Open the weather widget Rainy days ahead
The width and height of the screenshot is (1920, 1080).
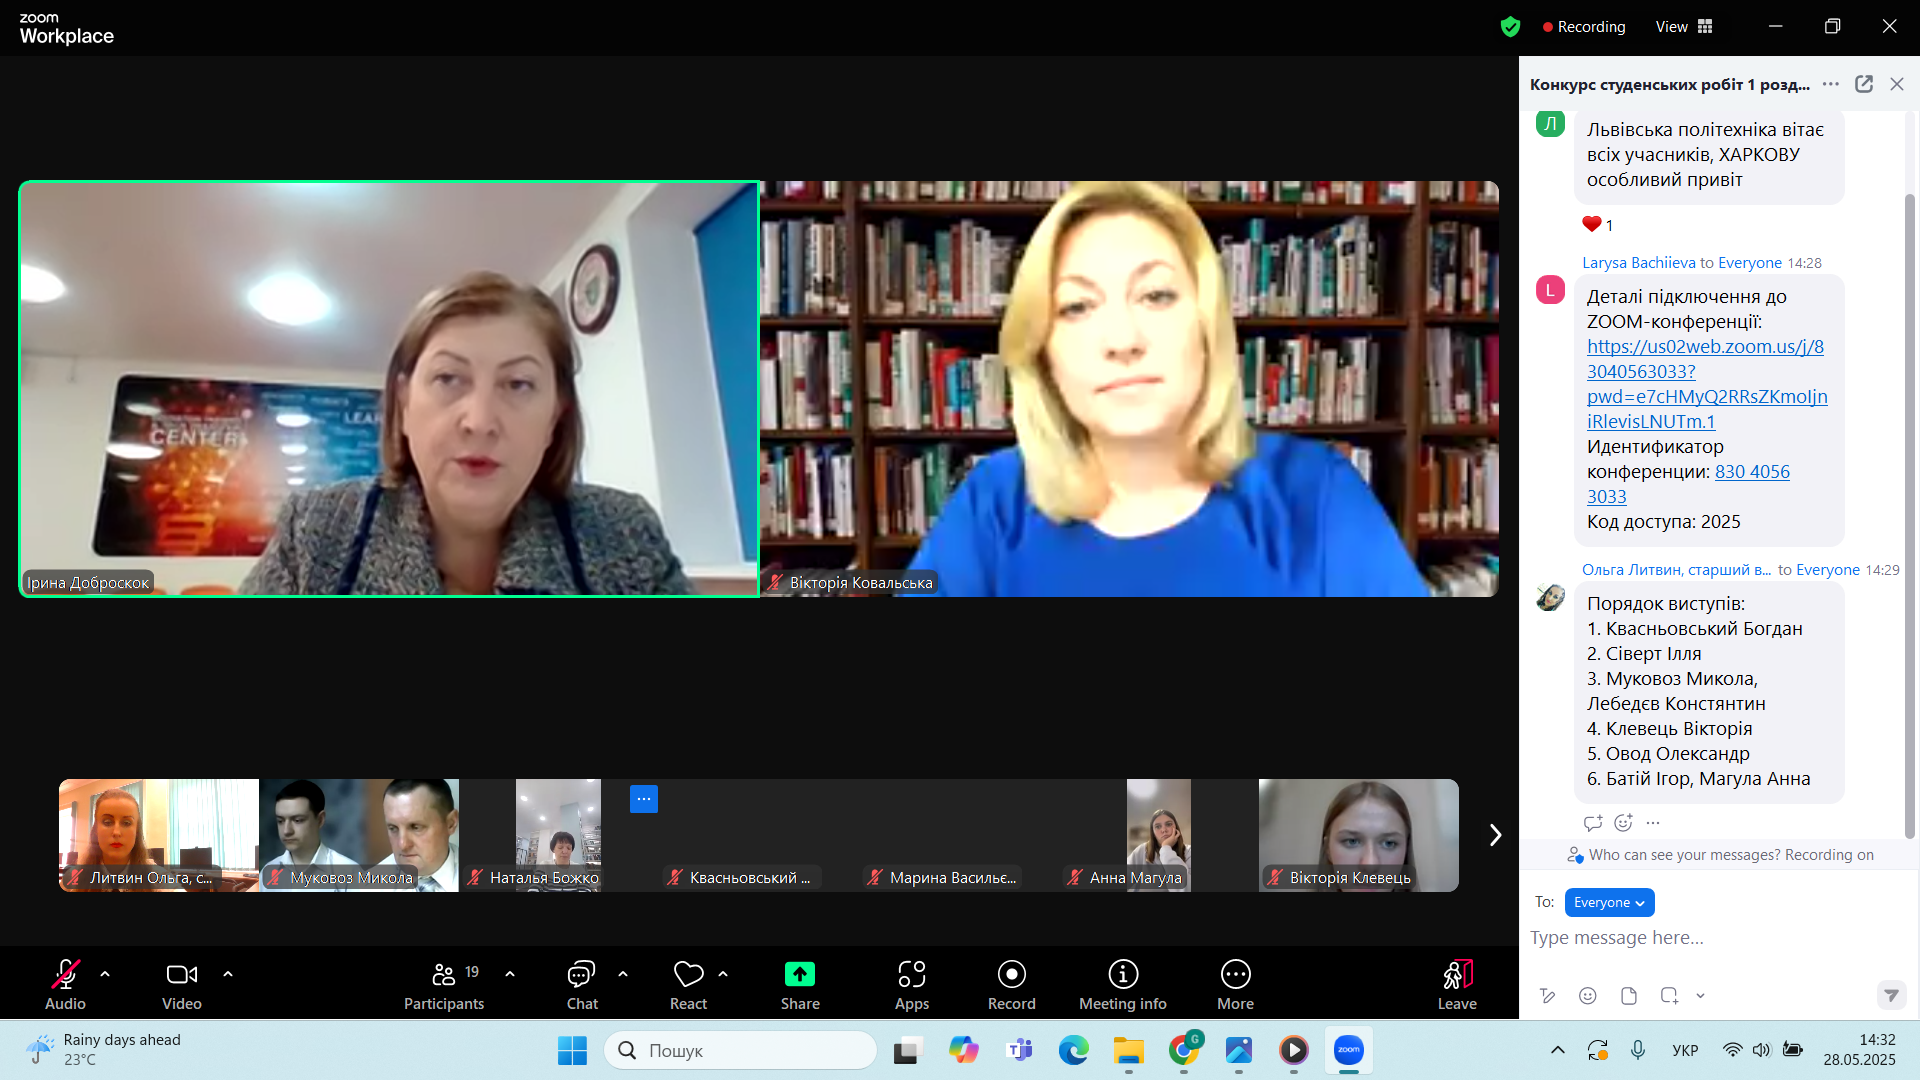(x=104, y=1050)
